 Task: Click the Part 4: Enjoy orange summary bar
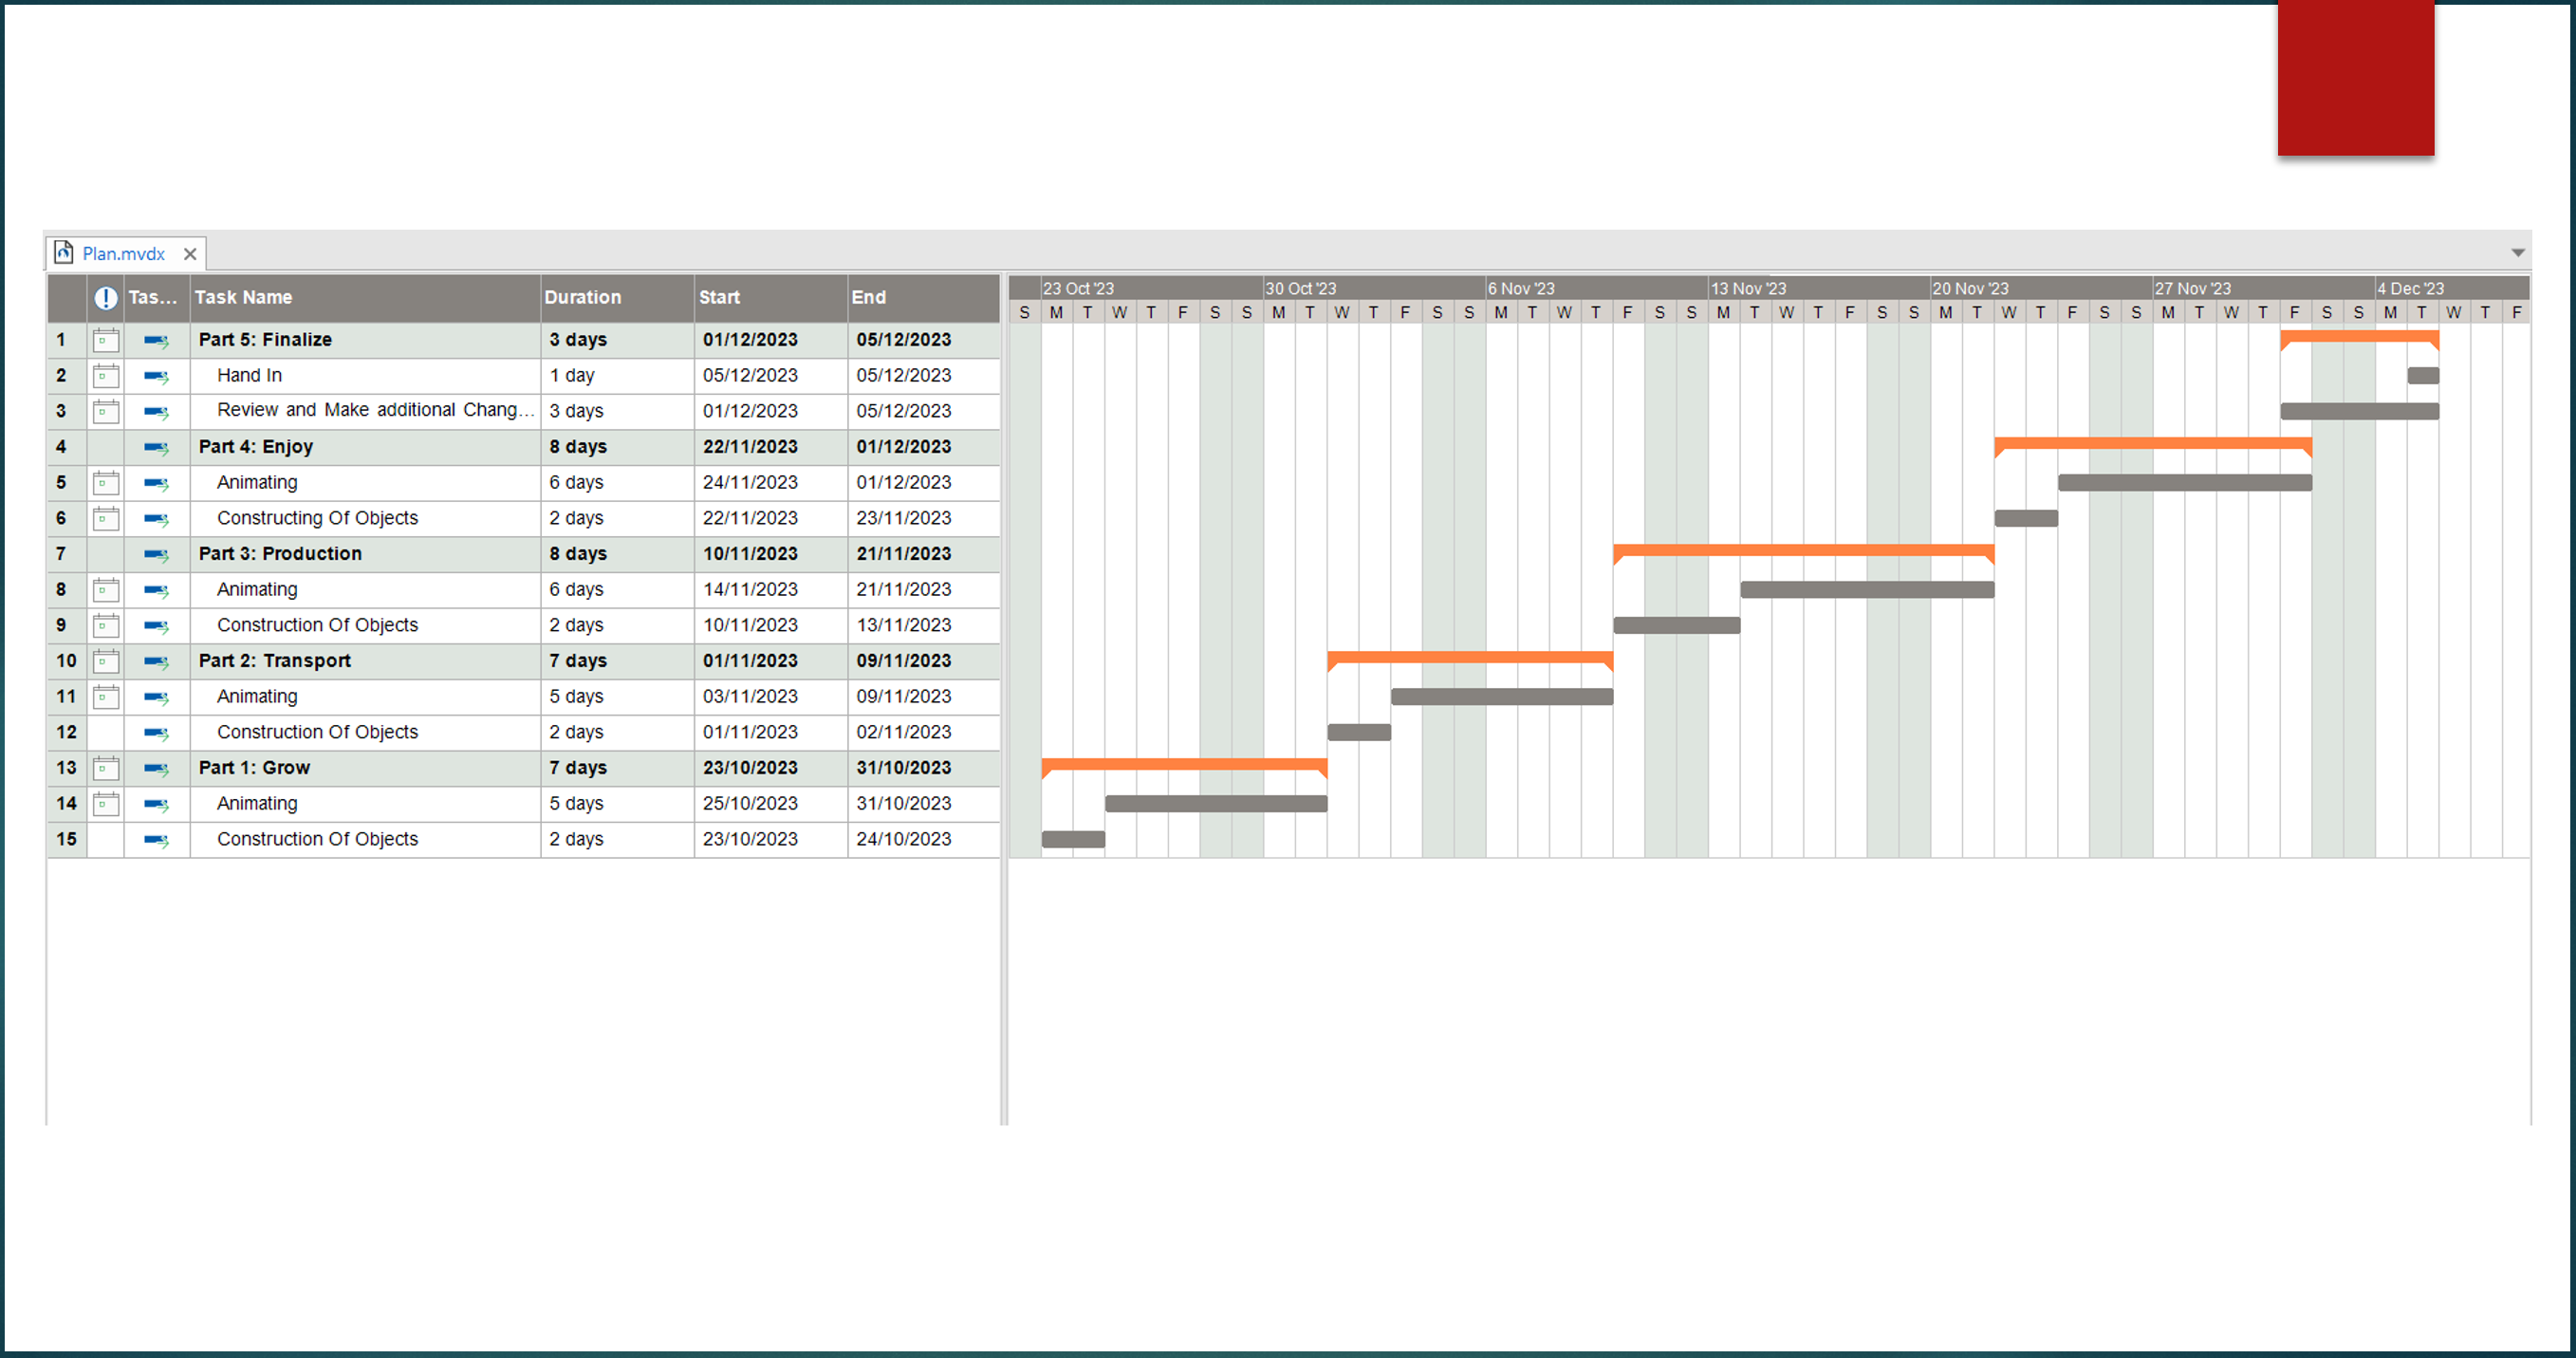point(2152,443)
